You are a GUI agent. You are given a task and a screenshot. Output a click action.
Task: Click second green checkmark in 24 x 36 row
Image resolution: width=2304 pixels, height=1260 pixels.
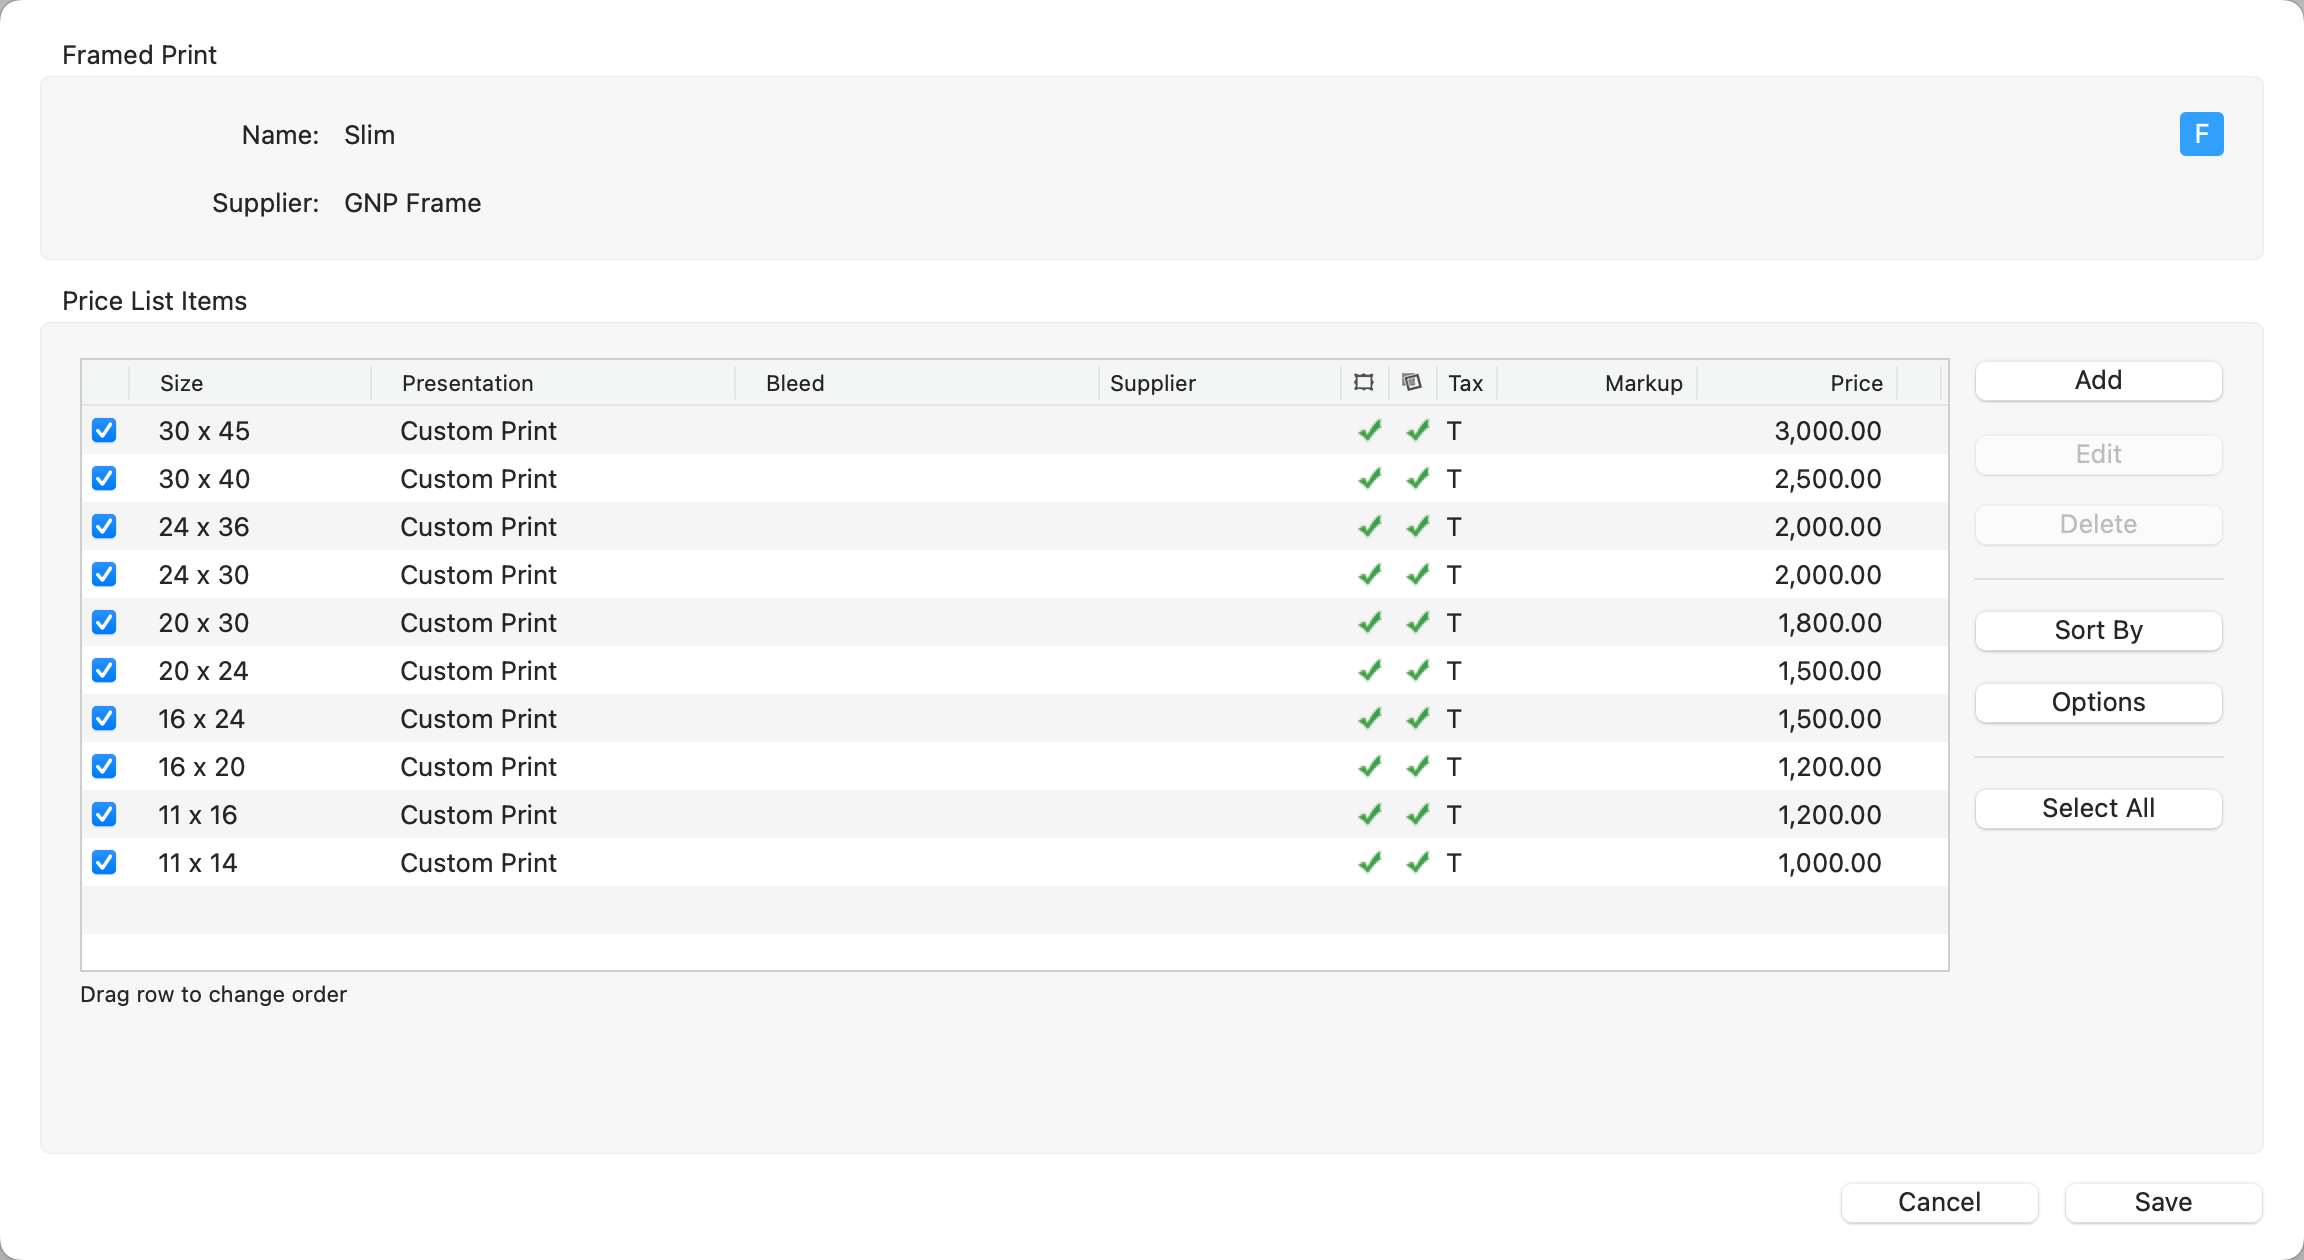point(1417,527)
